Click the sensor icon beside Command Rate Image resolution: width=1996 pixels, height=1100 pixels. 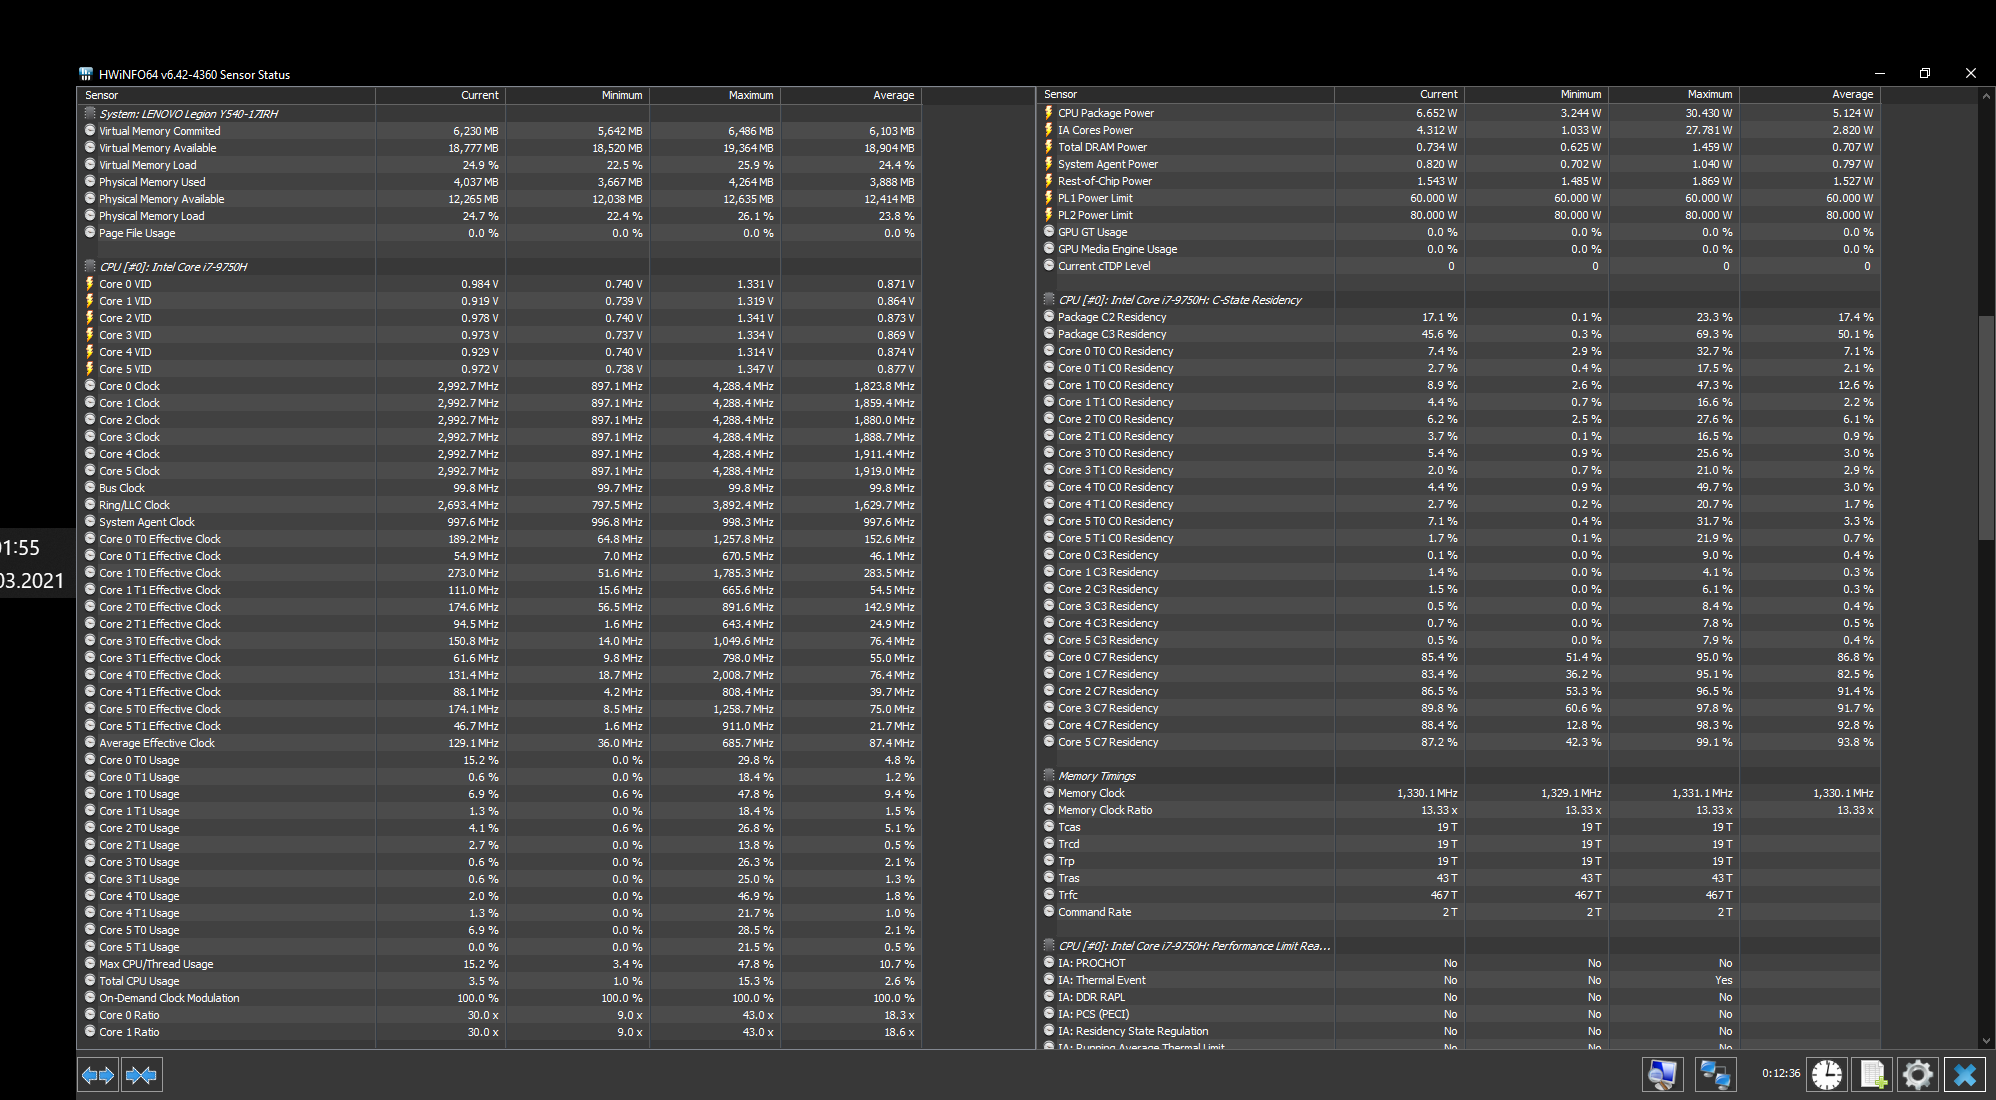pyautogui.click(x=1049, y=912)
